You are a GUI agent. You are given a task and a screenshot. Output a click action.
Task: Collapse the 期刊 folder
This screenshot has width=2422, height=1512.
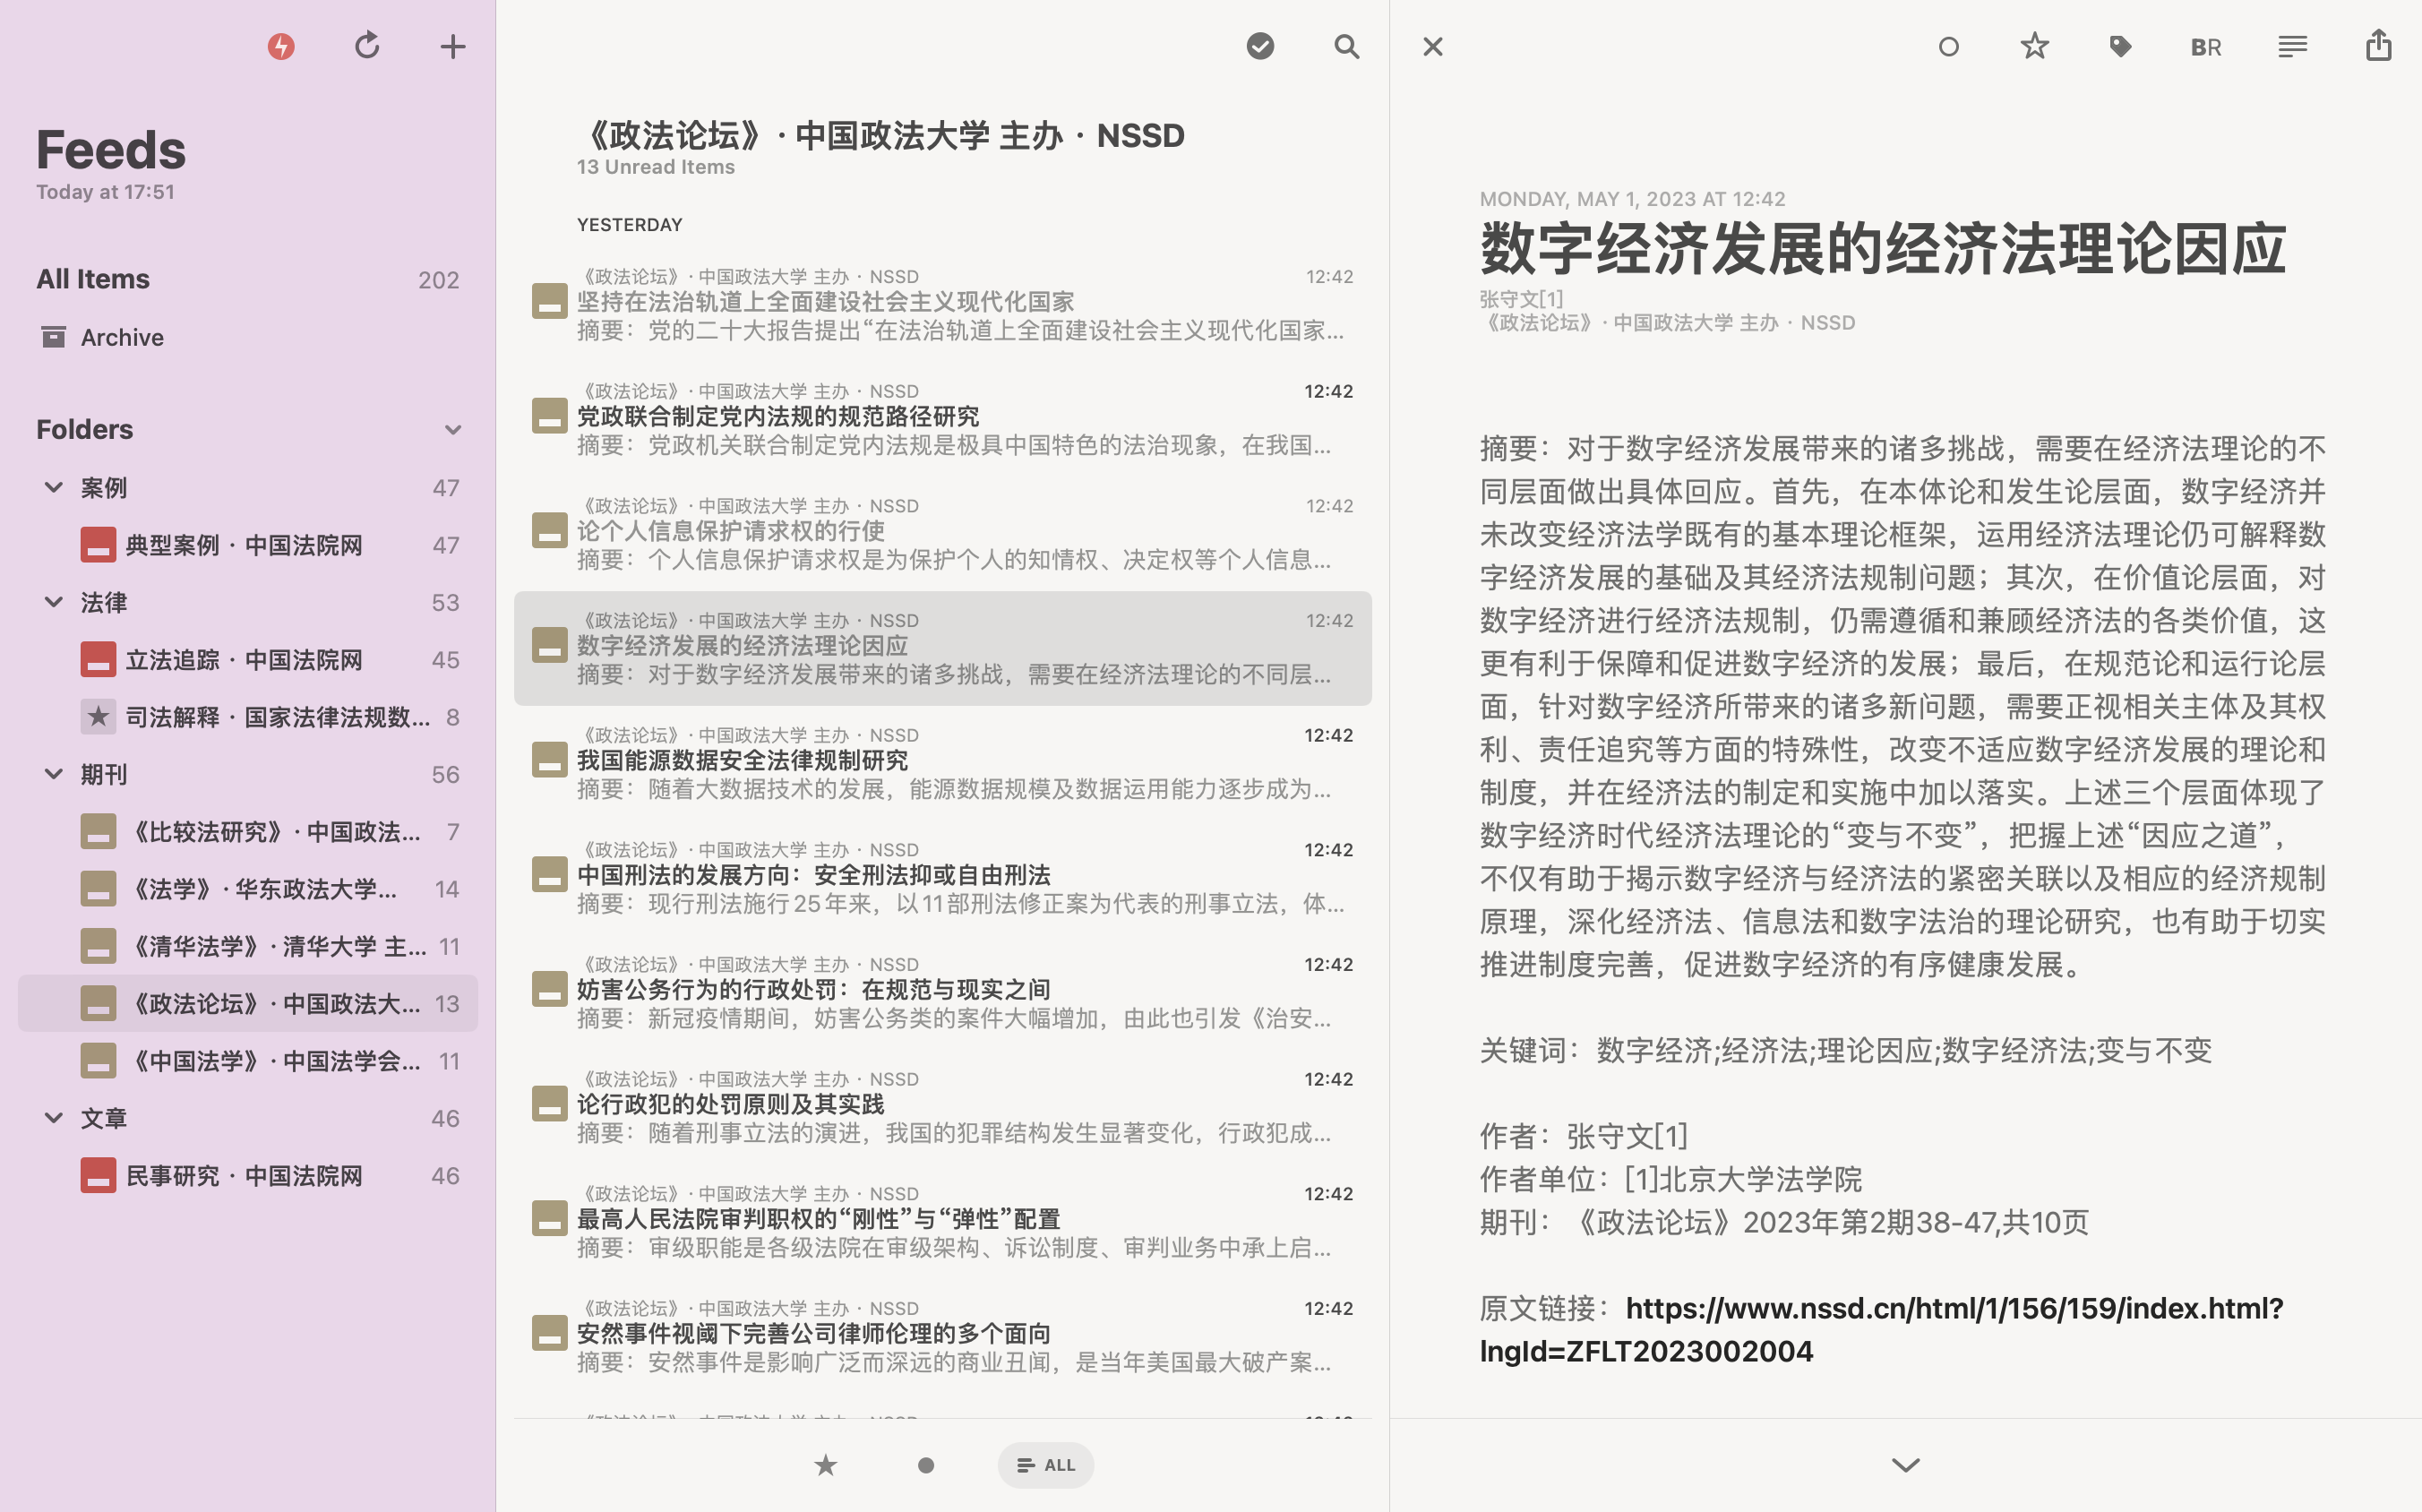coord(54,774)
